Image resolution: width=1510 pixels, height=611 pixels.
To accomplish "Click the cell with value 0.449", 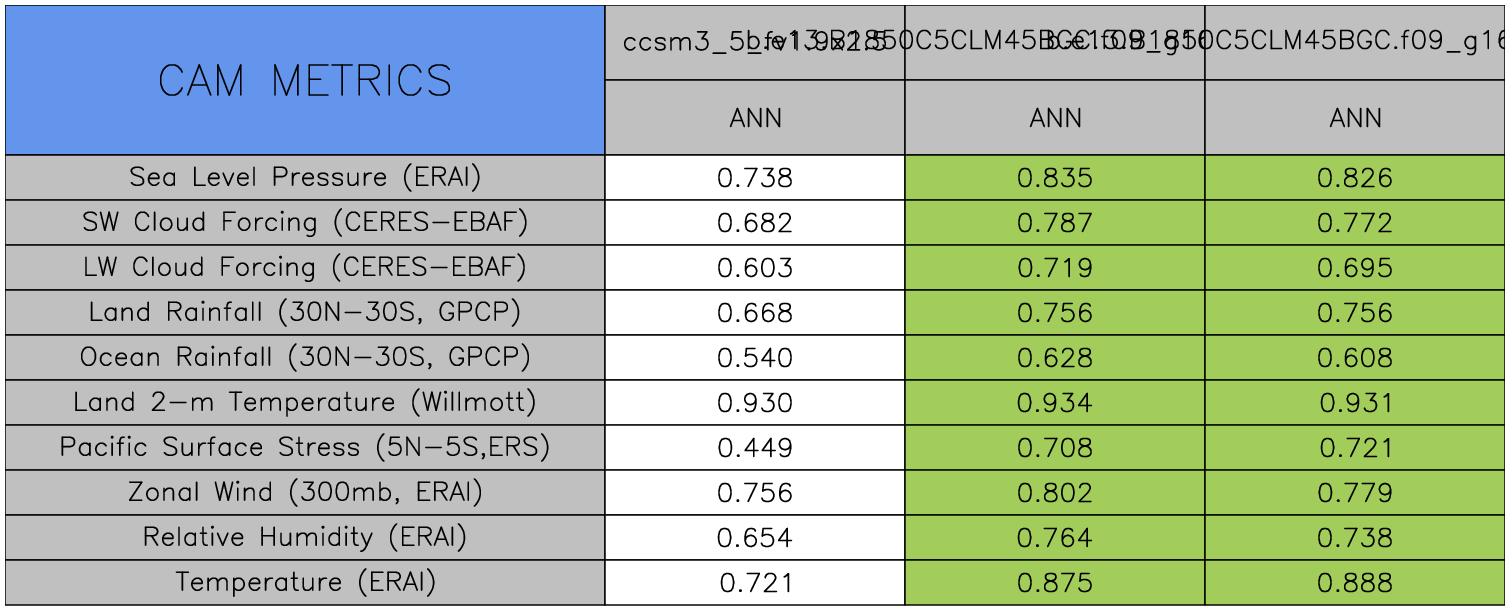I will pyautogui.click(x=755, y=447).
